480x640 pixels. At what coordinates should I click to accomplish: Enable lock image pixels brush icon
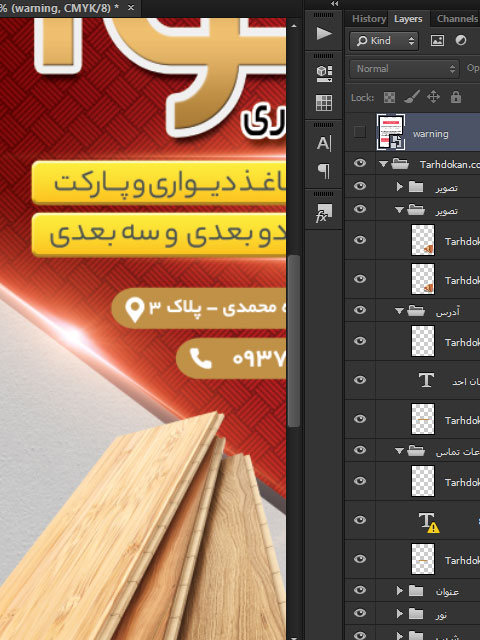point(411,97)
